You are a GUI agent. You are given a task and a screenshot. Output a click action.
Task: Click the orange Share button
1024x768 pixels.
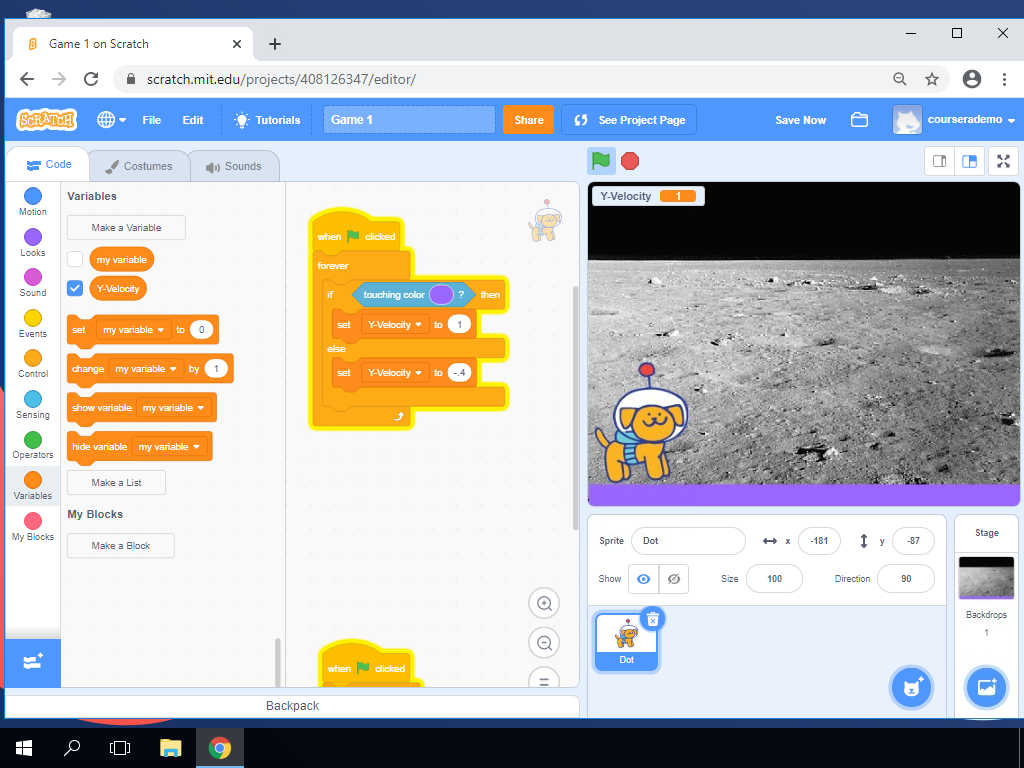pyautogui.click(x=528, y=120)
